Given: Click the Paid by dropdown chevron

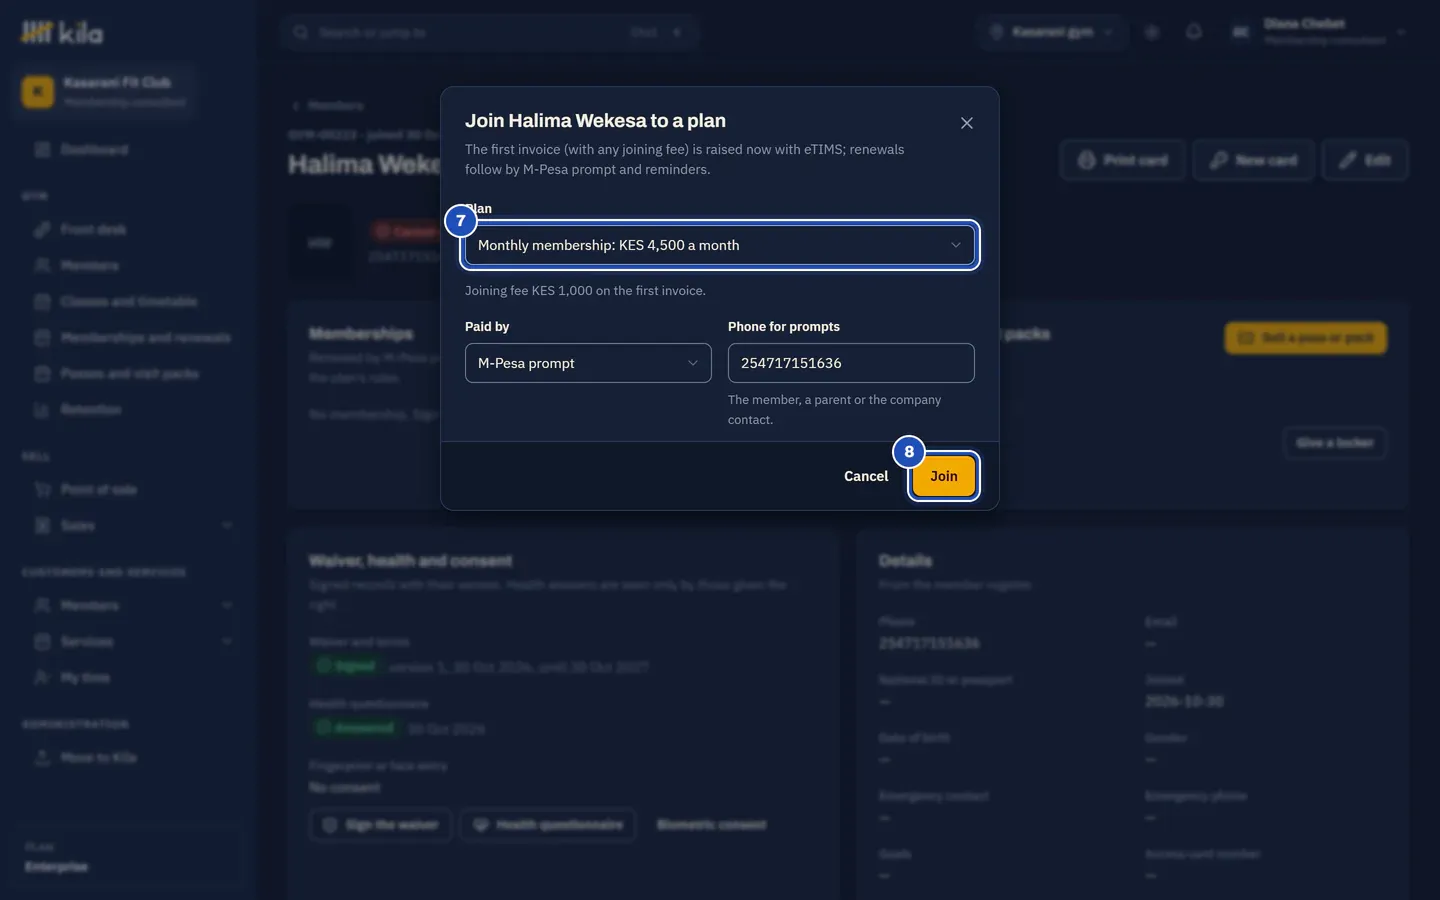Looking at the screenshot, I should coord(692,363).
